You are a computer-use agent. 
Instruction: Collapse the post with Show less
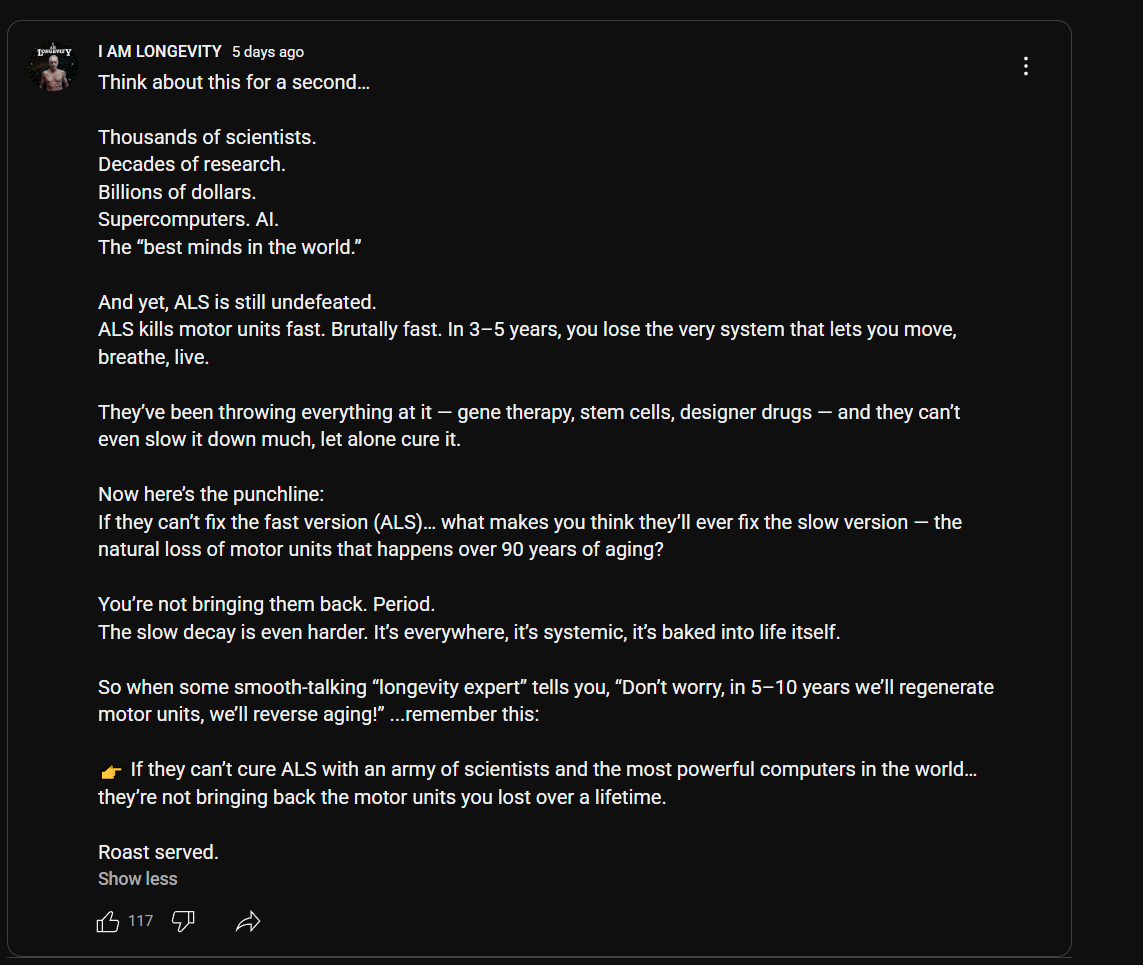click(x=137, y=879)
